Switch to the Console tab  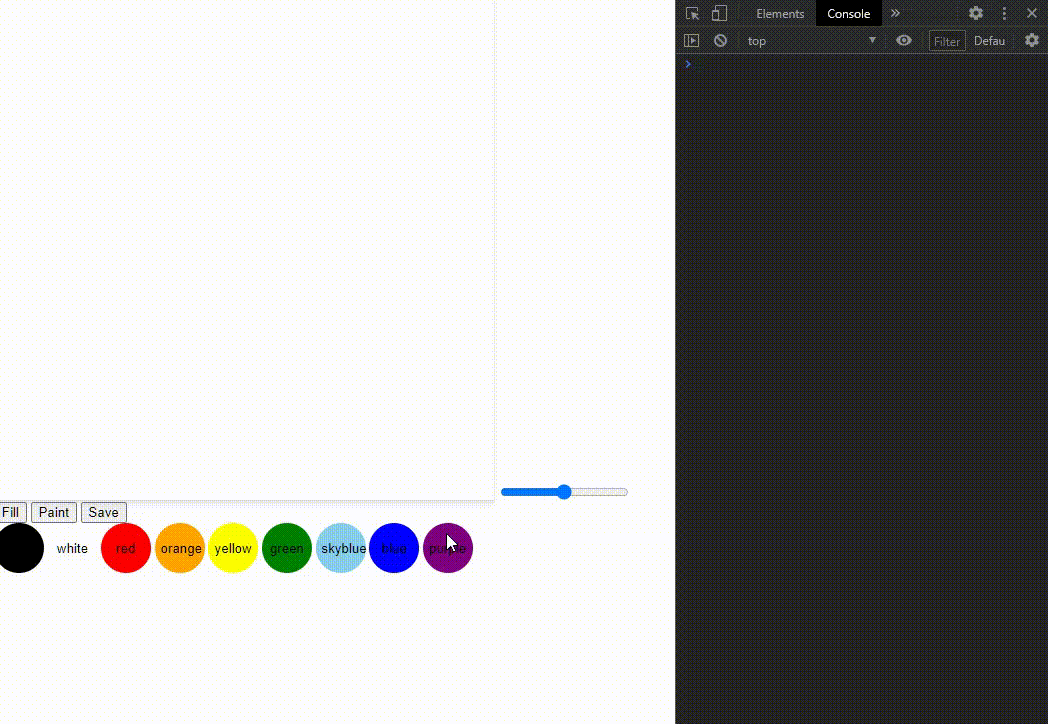click(849, 13)
